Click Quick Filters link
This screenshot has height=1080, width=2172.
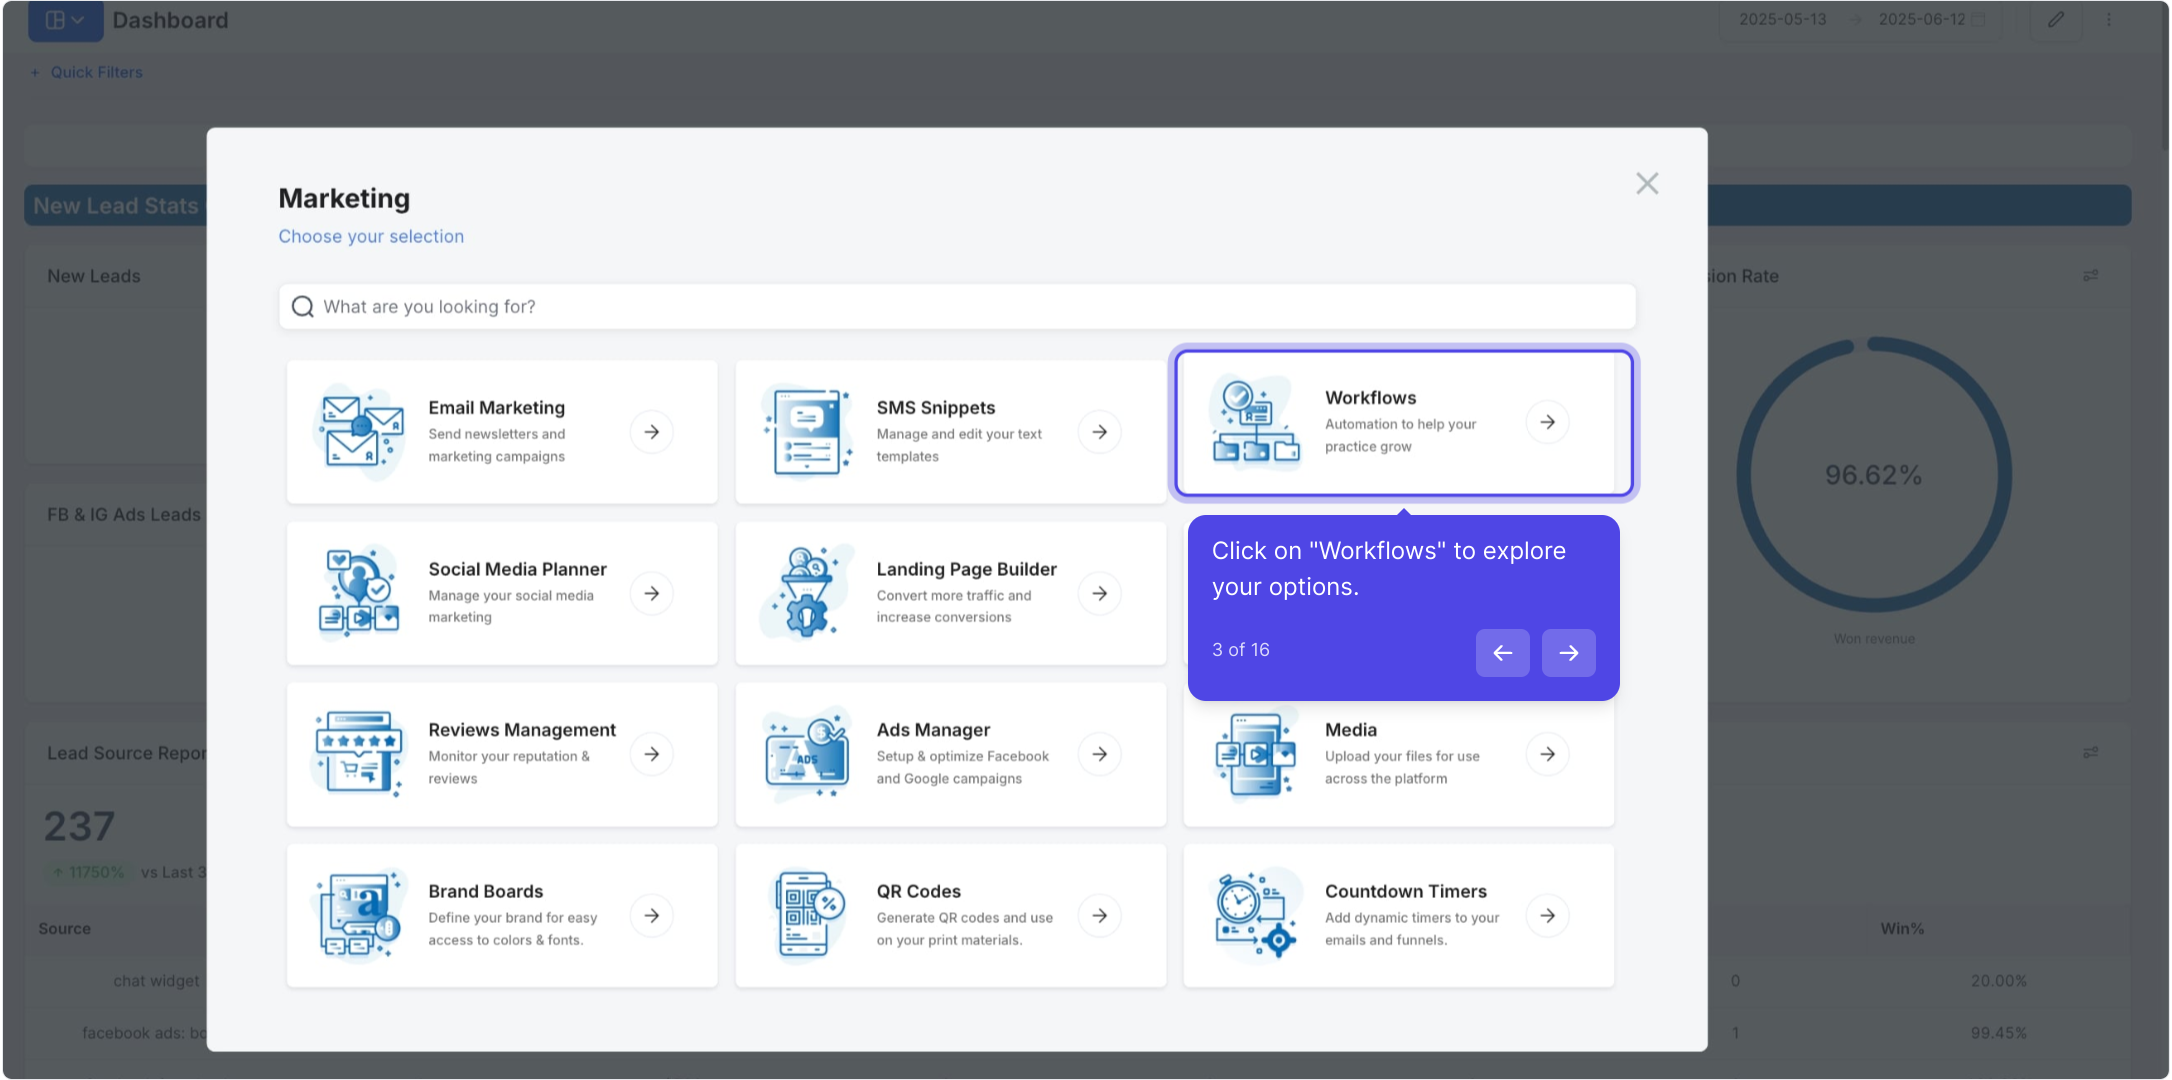pos(87,72)
